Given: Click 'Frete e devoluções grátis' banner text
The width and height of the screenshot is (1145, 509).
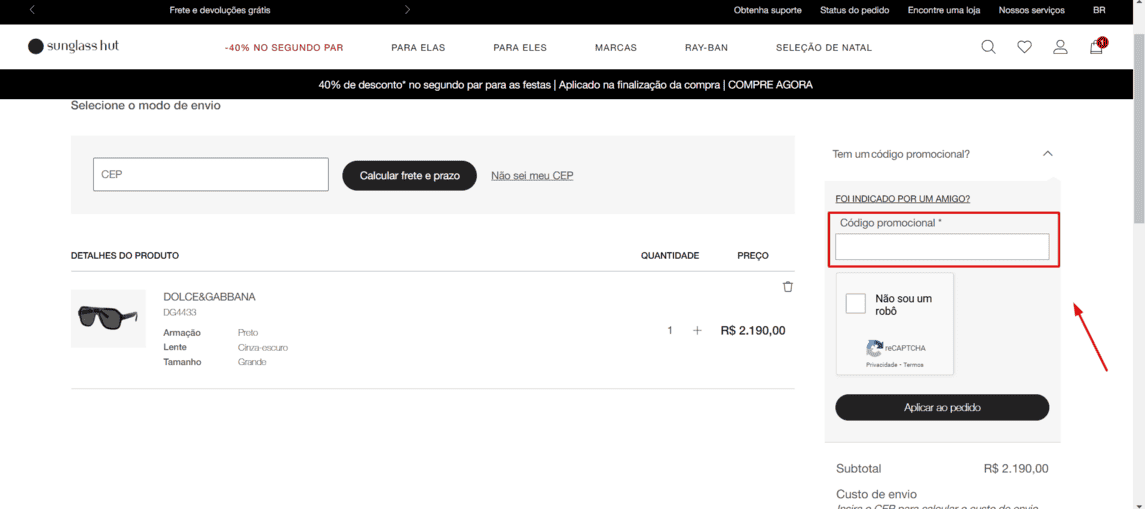Looking at the screenshot, I should point(220,10).
